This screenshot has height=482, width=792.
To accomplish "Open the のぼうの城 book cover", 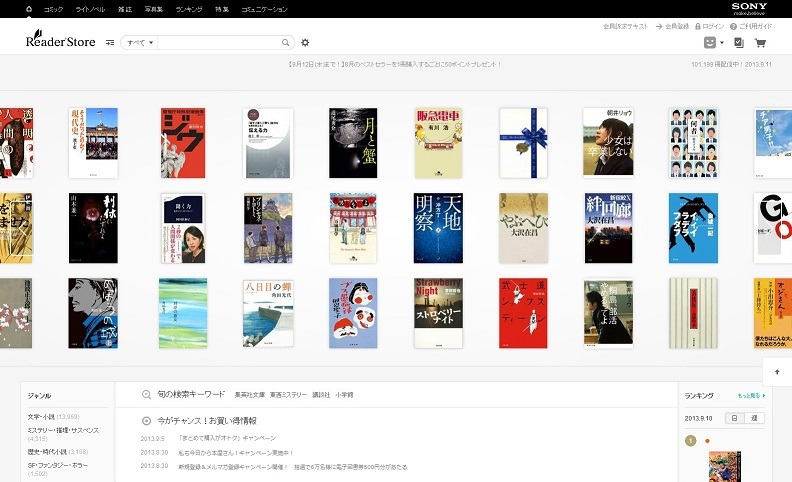I will [x=93, y=313].
